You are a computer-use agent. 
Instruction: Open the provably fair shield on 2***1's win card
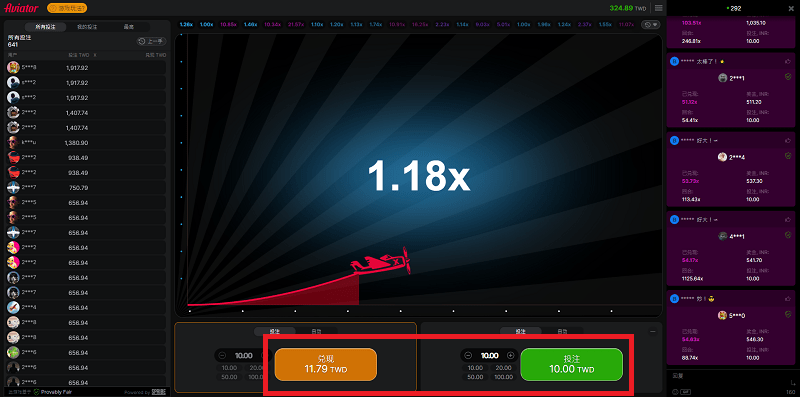(788, 77)
